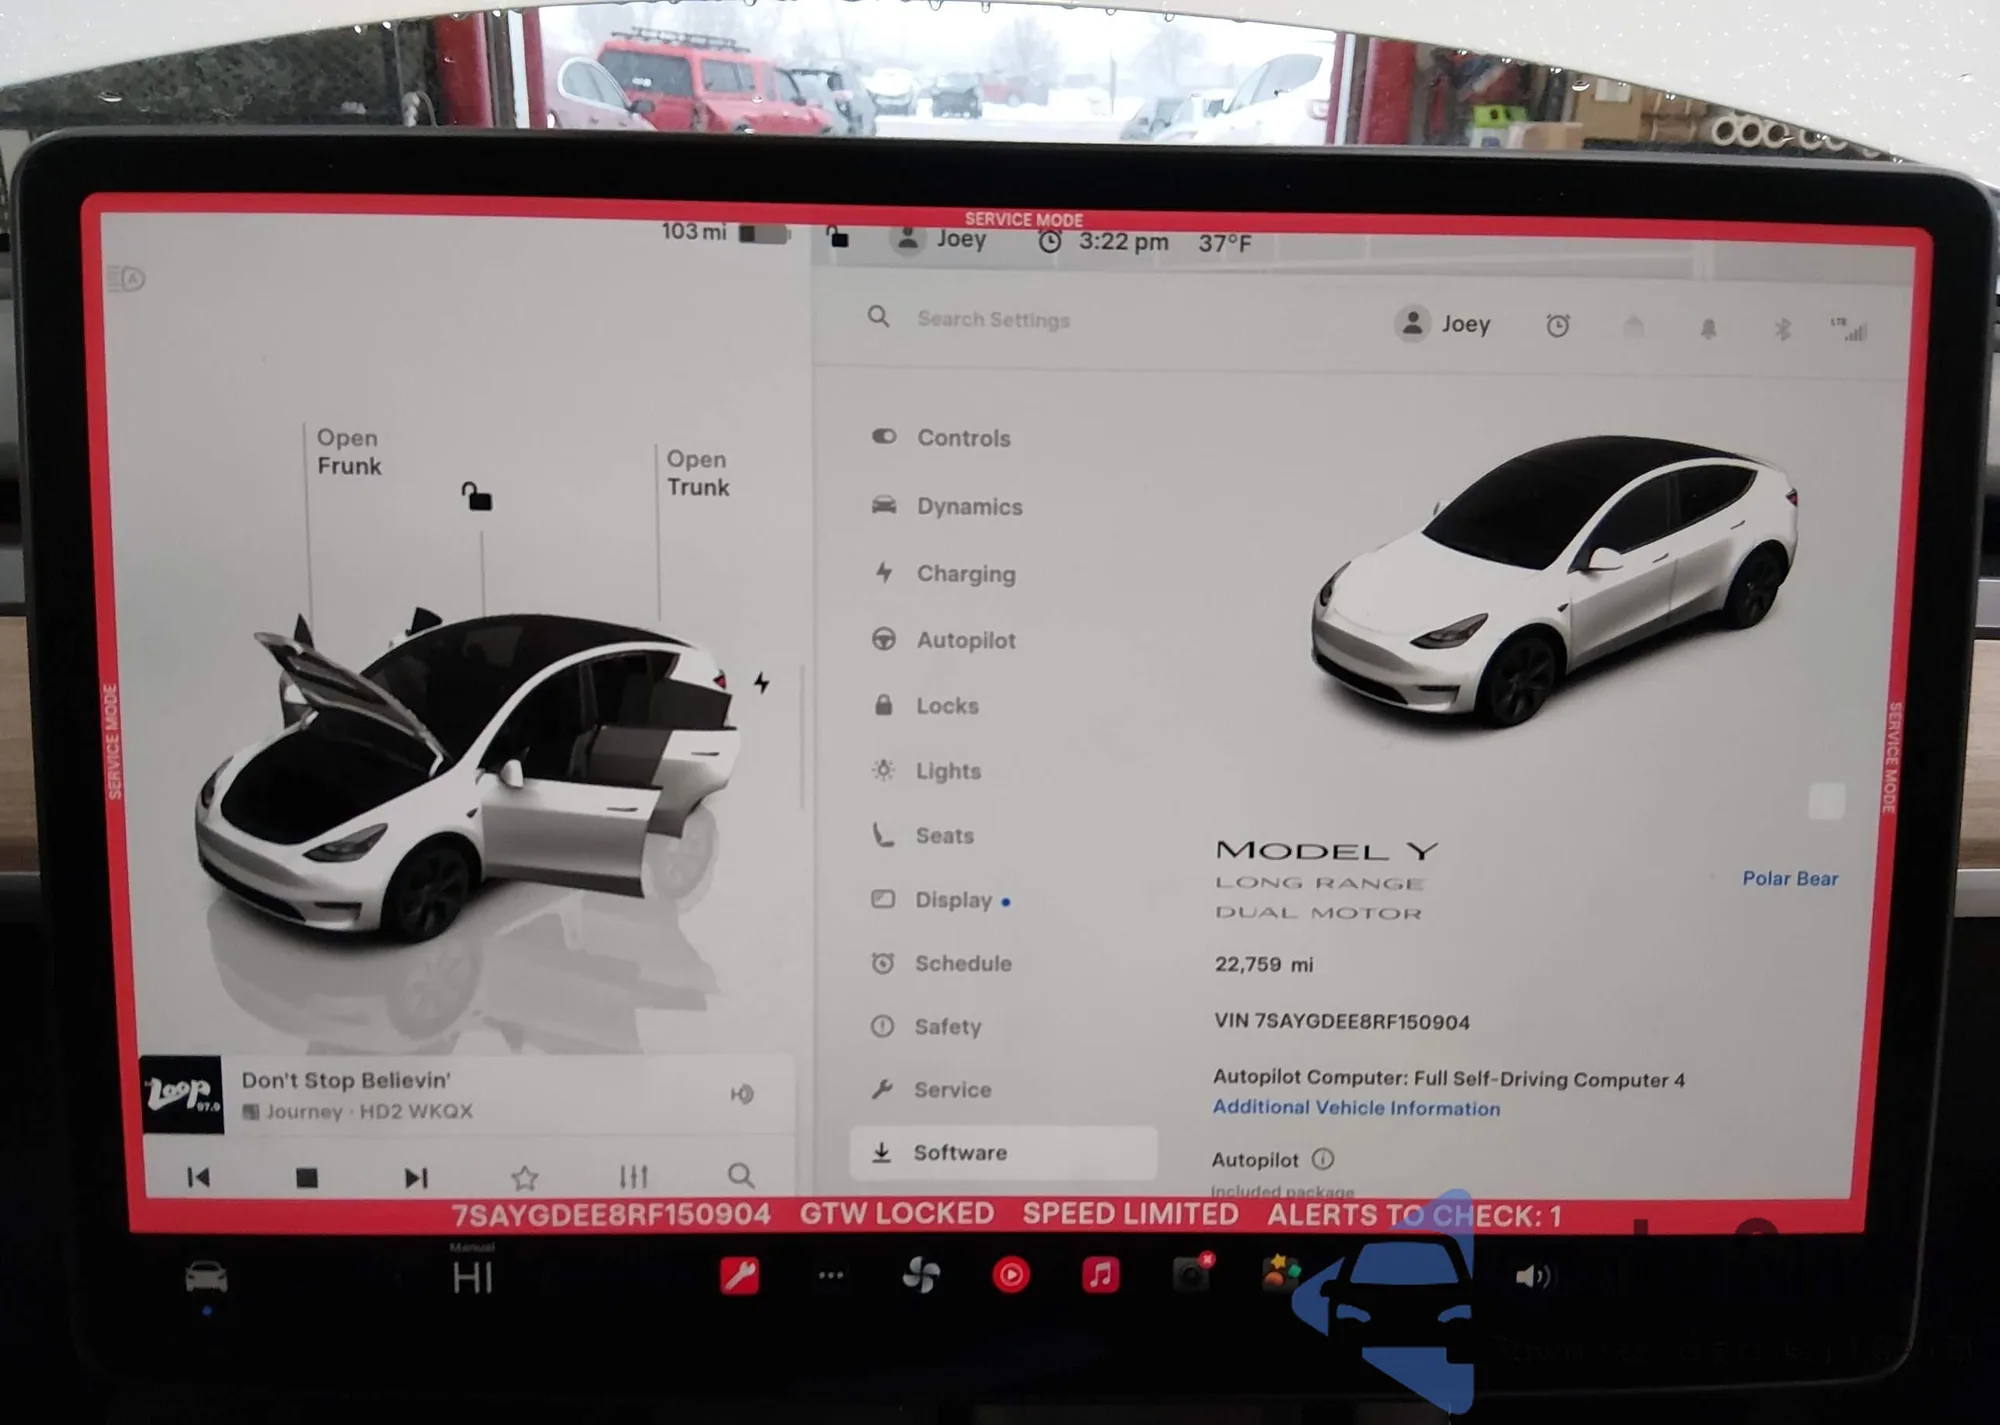Open the red Service Mode wrench app

coord(740,1276)
